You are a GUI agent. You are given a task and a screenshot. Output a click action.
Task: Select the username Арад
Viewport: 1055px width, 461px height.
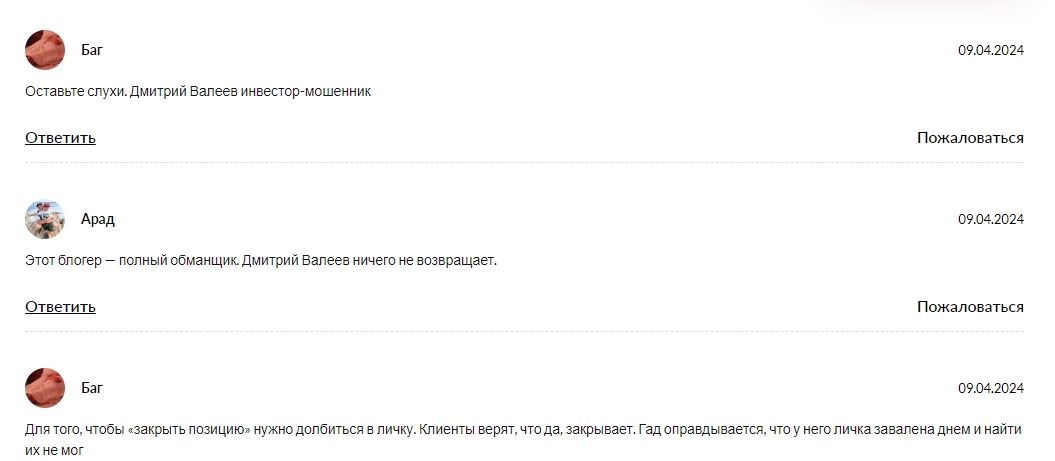click(x=98, y=219)
